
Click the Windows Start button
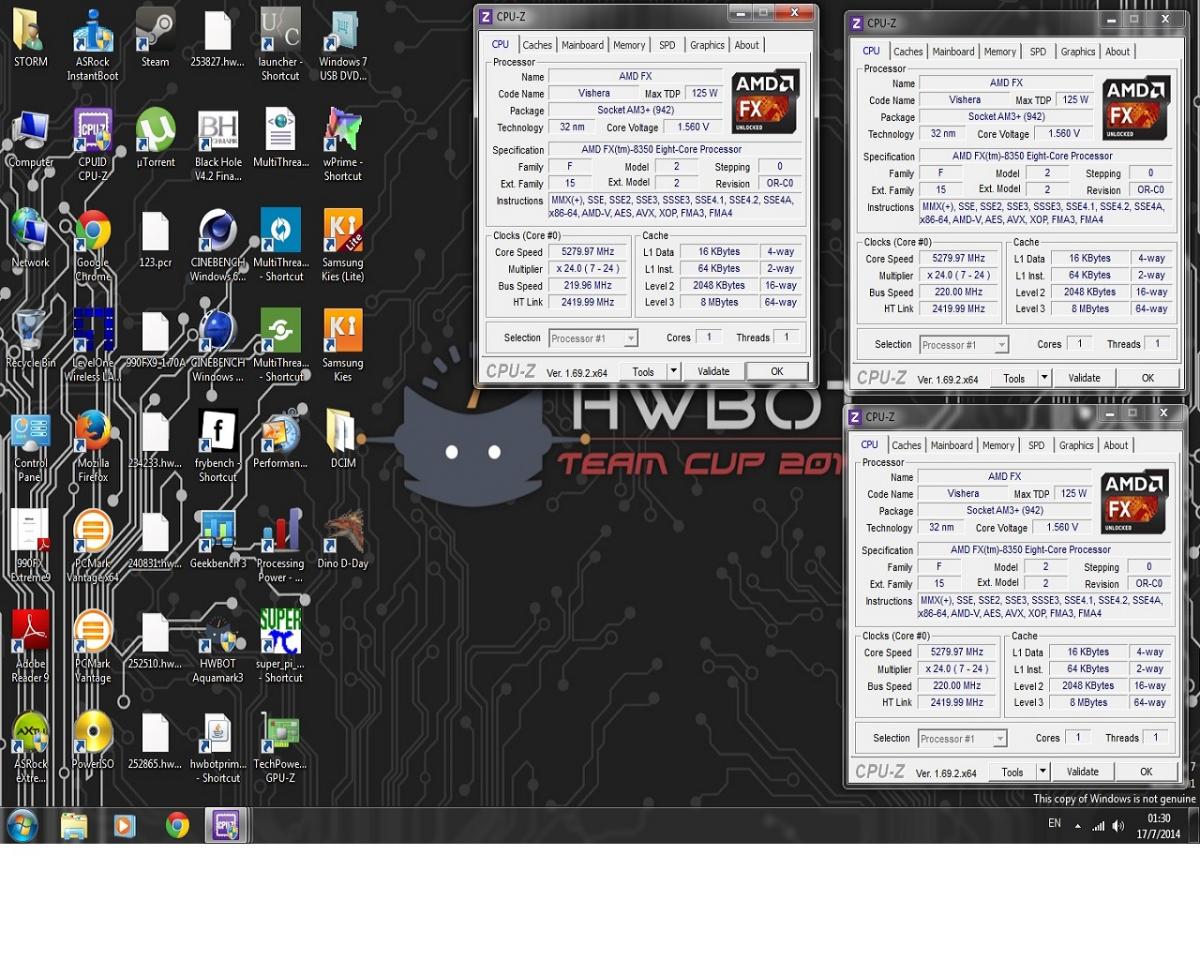22,826
